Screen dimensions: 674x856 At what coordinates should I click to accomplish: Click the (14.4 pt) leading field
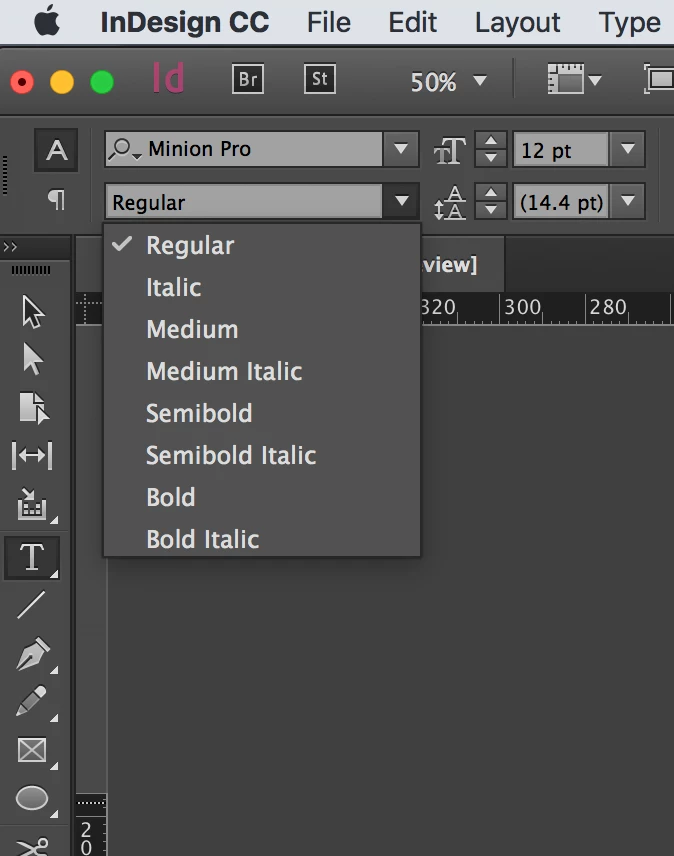pyautogui.click(x=560, y=203)
